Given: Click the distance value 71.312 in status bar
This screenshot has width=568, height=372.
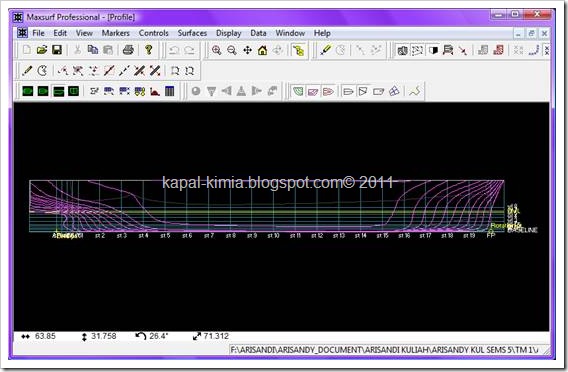Looking at the screenshot, I should tap(216, 336).
